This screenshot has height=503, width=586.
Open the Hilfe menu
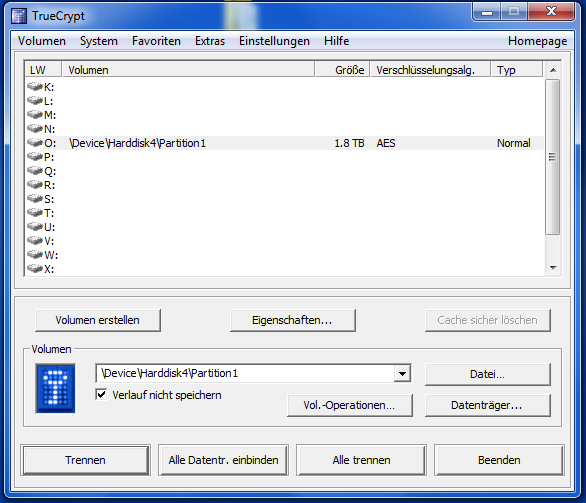336,41
